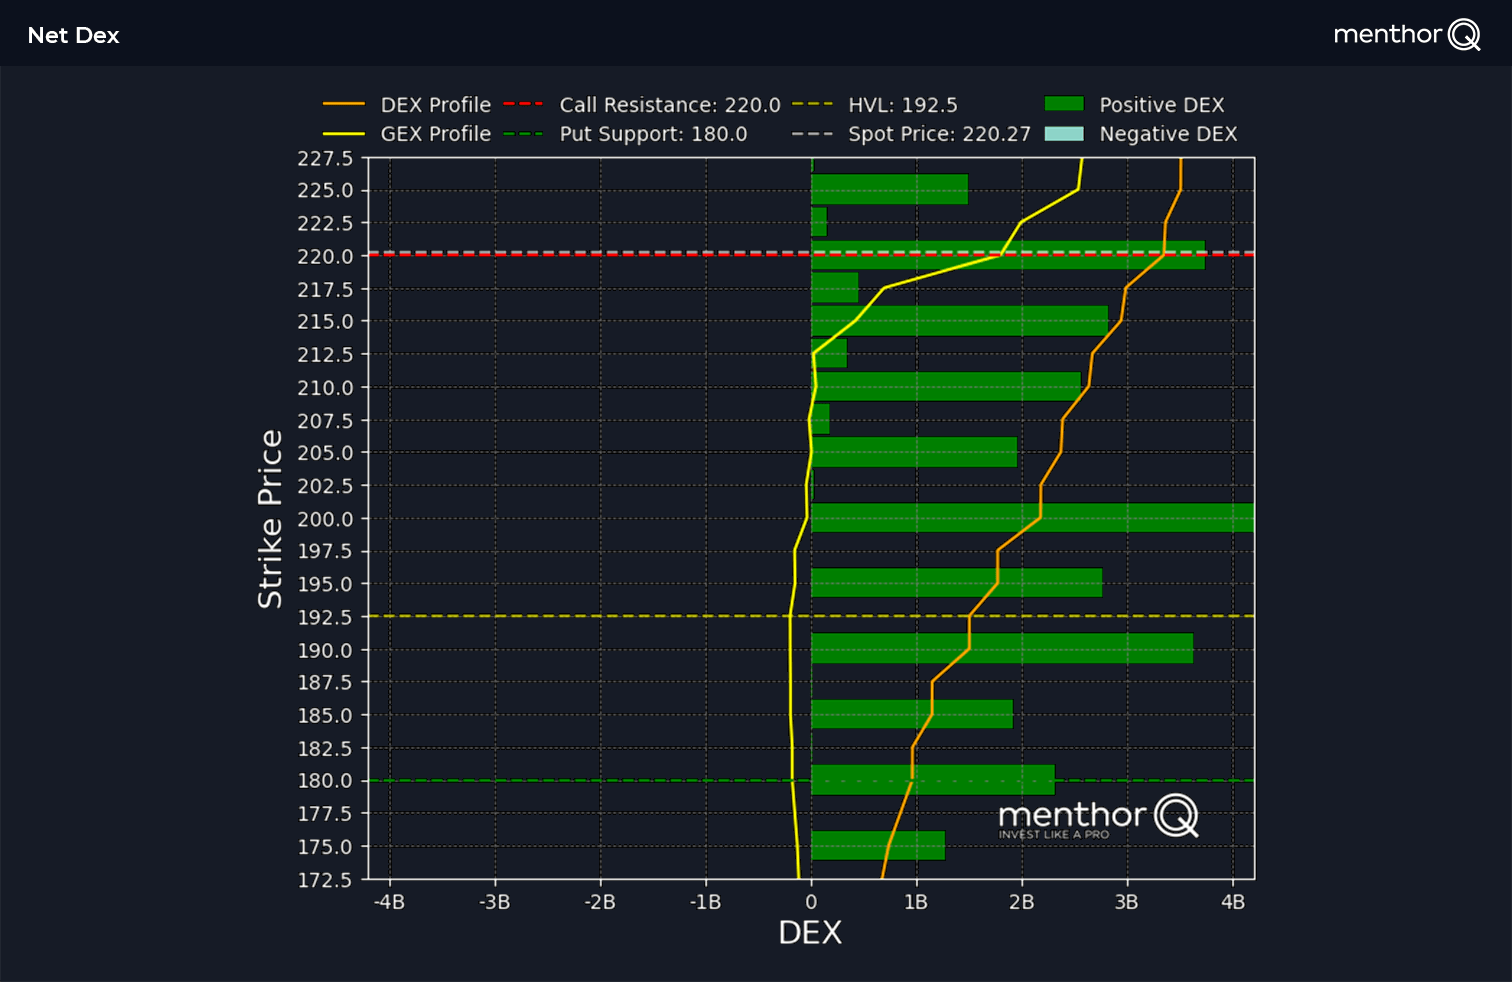
Task: Select the 185.0 strike DEX bar
Action: (x=912, y=715)
